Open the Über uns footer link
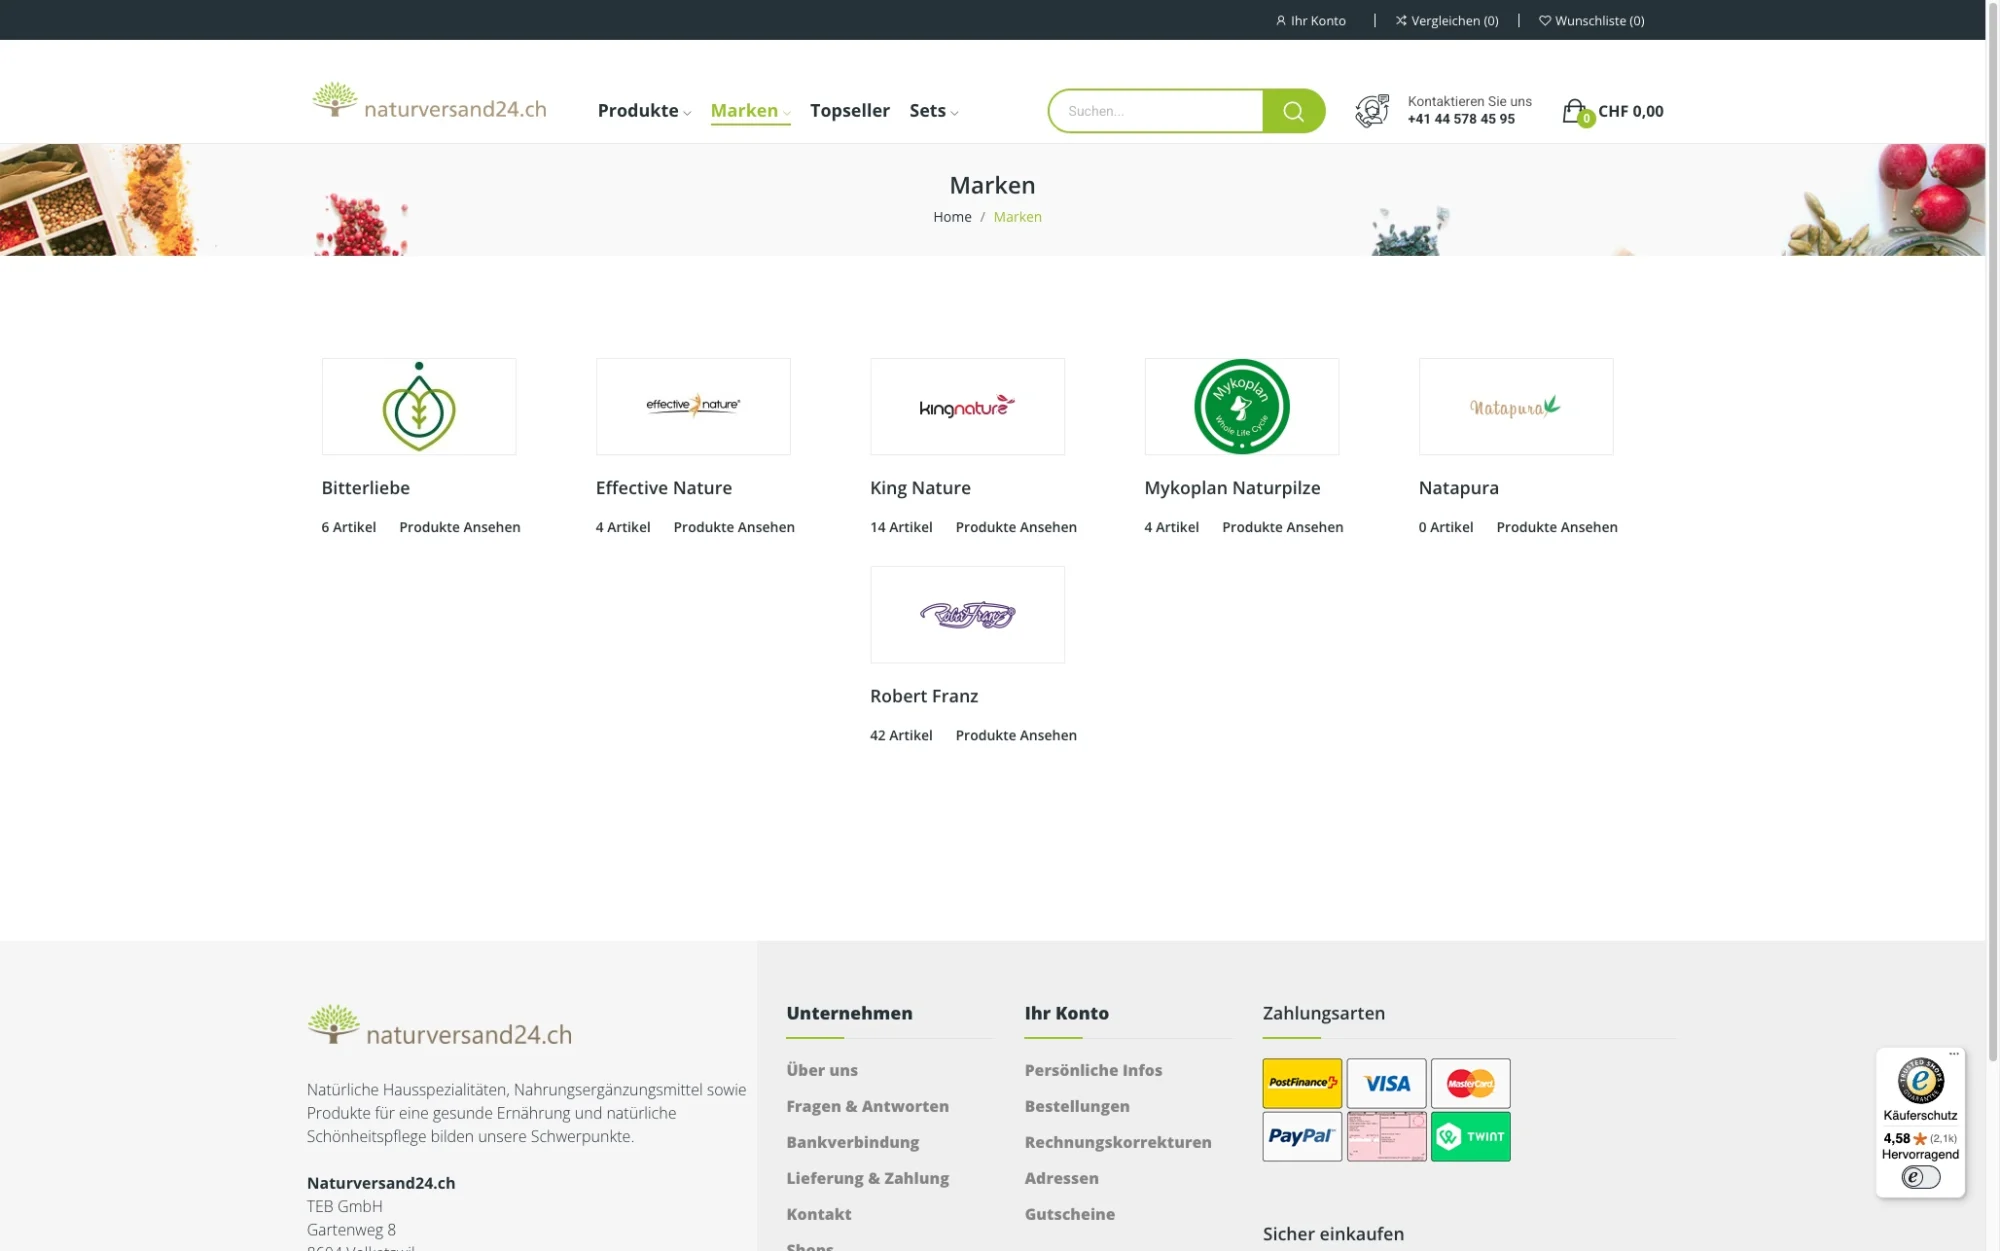Screen dimensions: 2000x1251 (x=821, y=1070)
